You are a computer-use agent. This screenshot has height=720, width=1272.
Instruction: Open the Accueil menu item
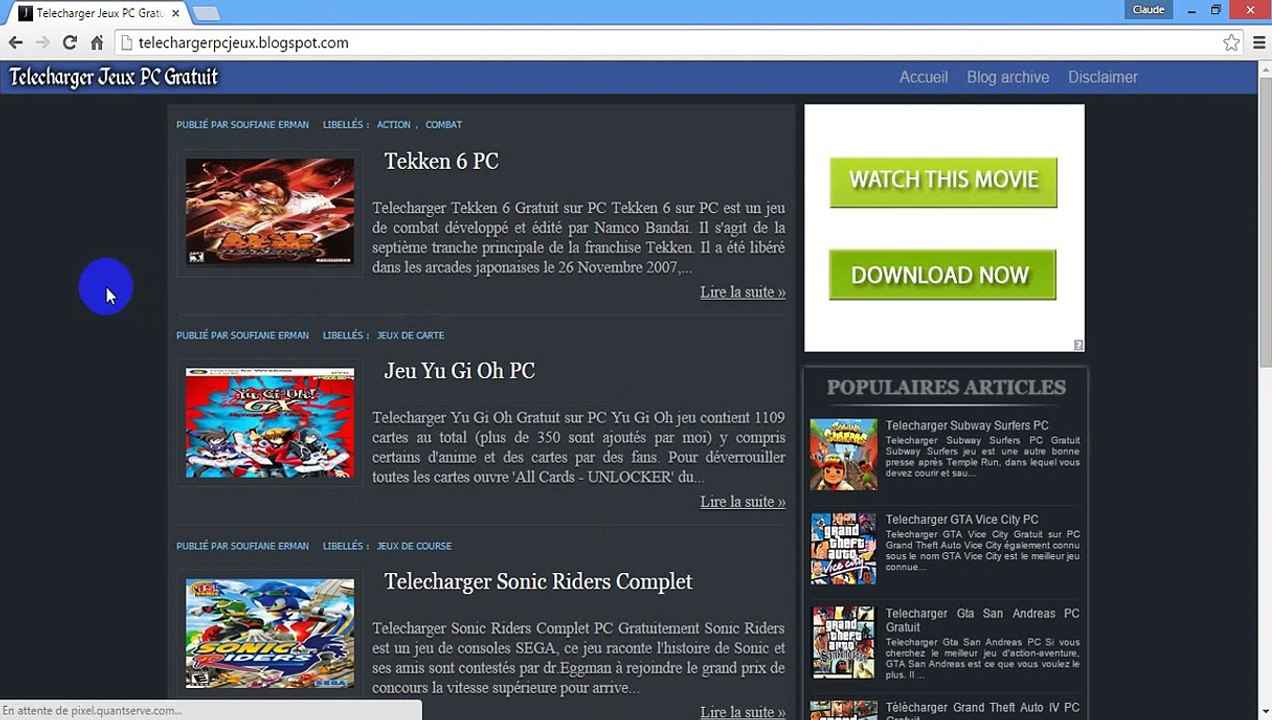pos(923,77)
